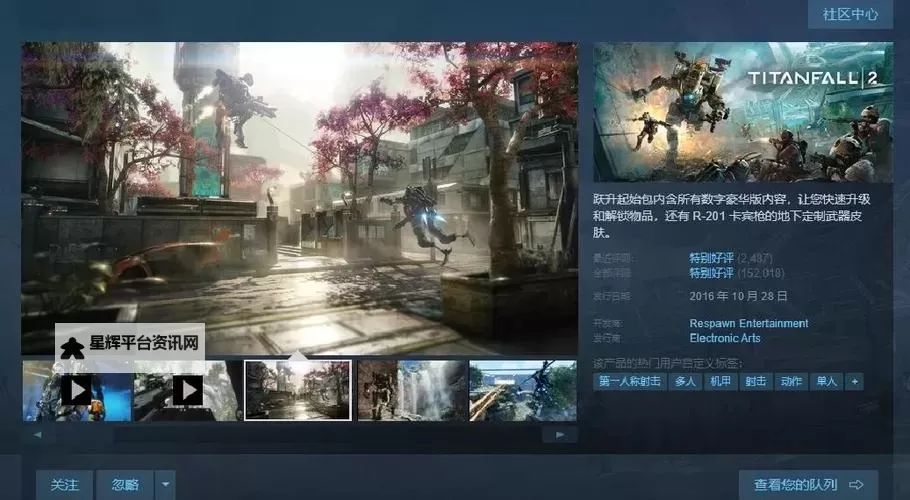The image size is (910, 500).
Task: Play the first video thumbnail
Action: (x=77, y=390)
